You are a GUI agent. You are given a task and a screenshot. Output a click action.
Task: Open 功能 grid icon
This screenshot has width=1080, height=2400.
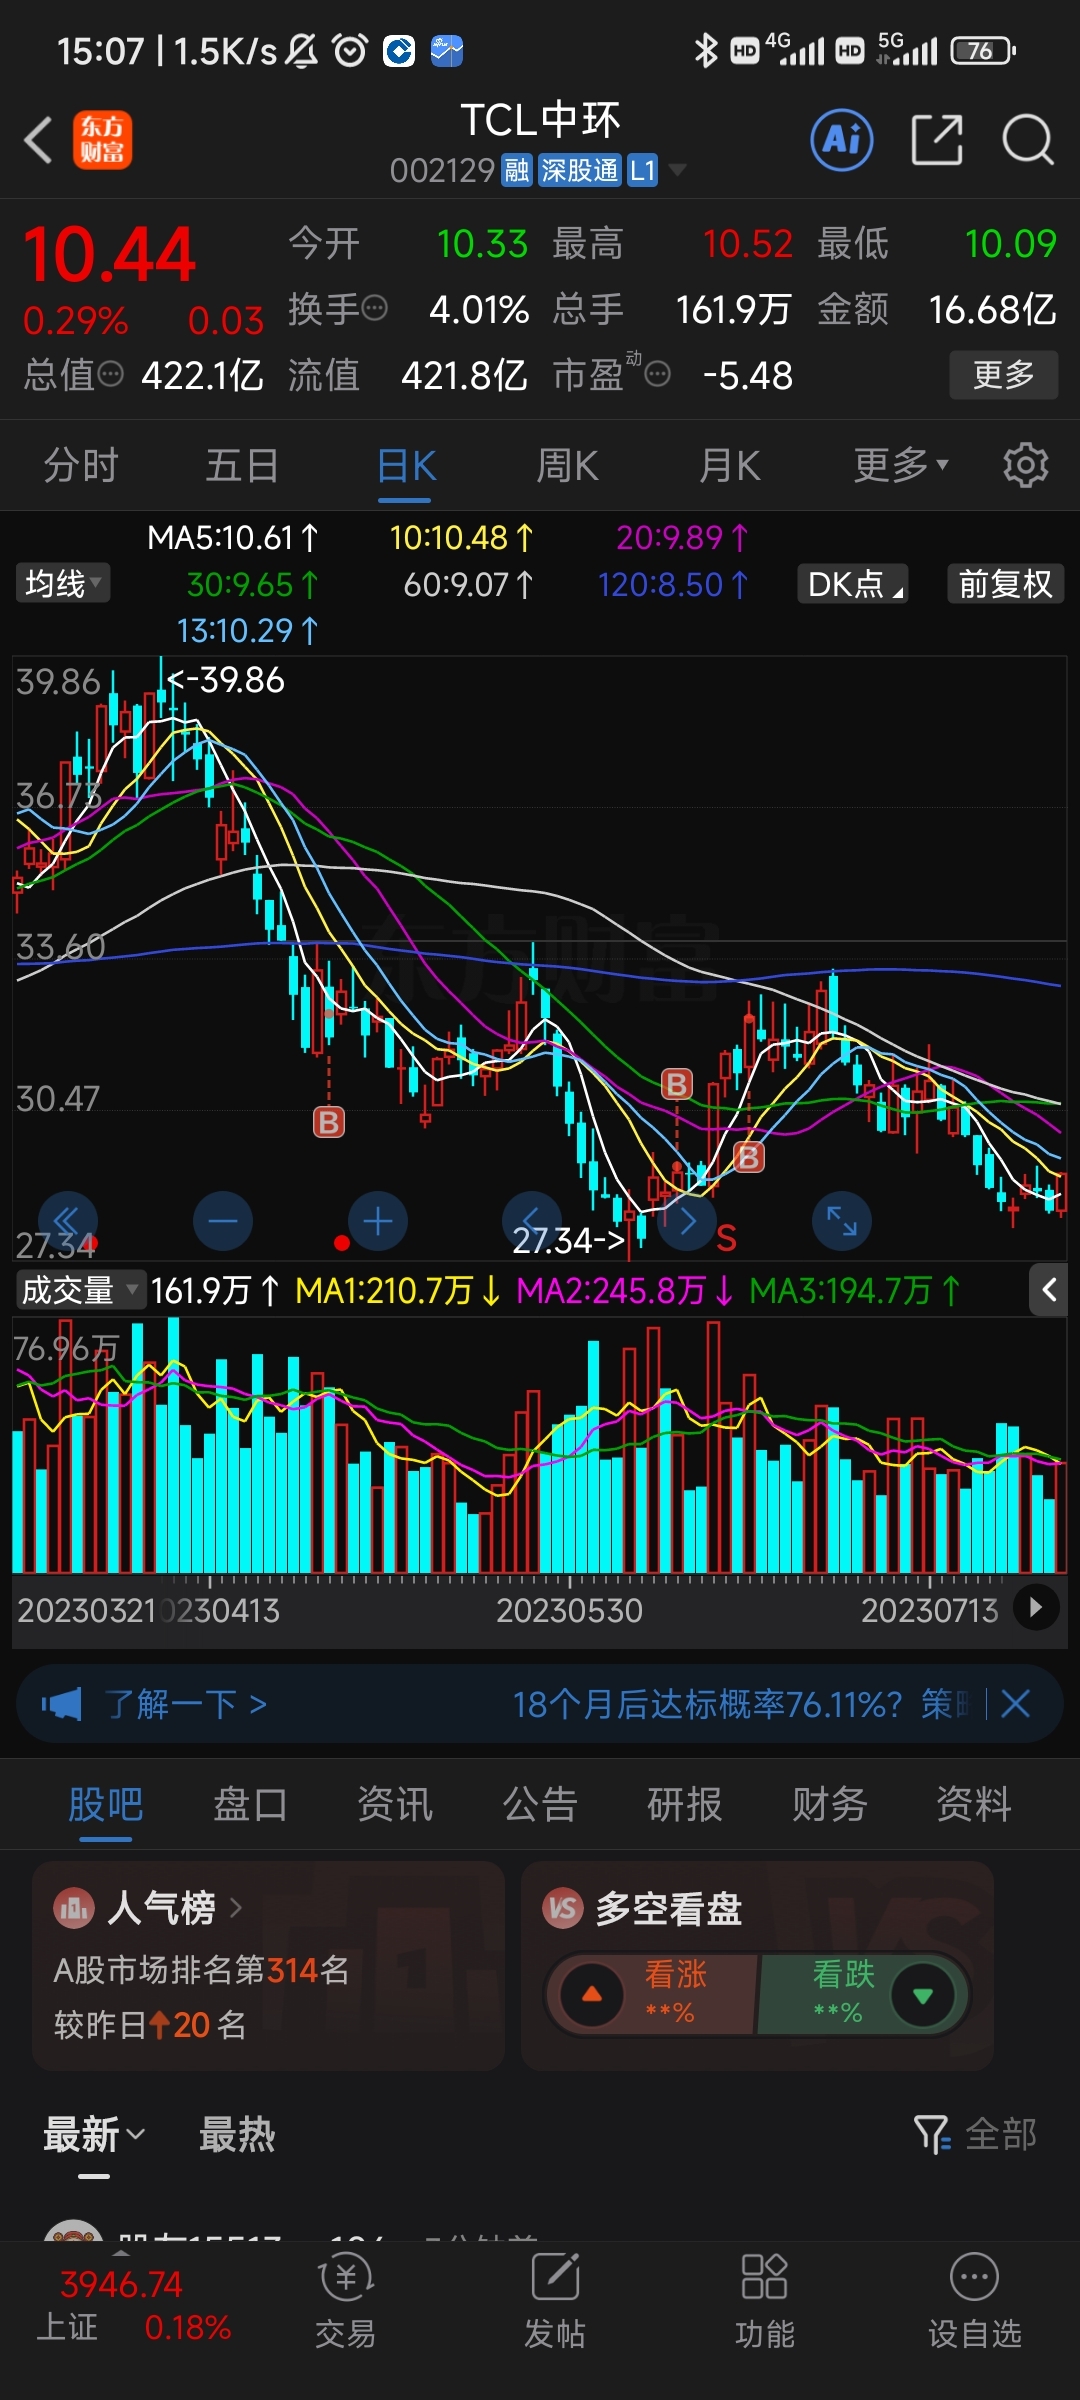pos(765,2300)
